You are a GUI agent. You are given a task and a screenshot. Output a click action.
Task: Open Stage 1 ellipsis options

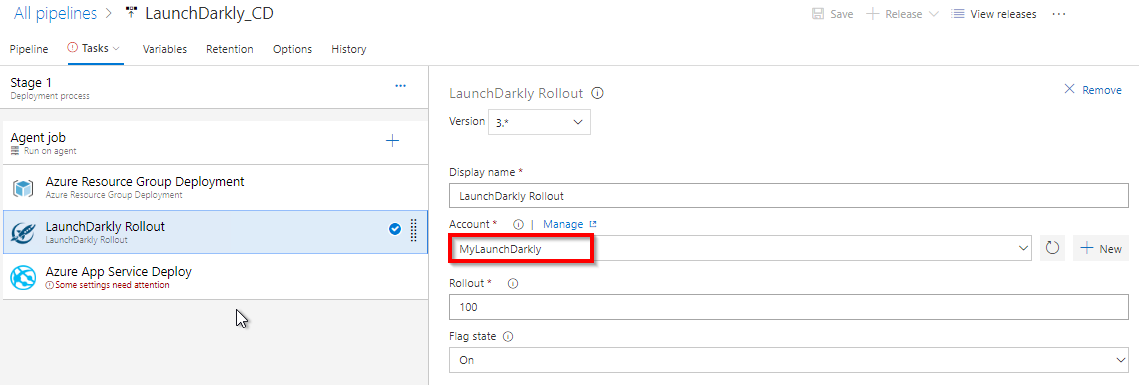pos(400,86)
